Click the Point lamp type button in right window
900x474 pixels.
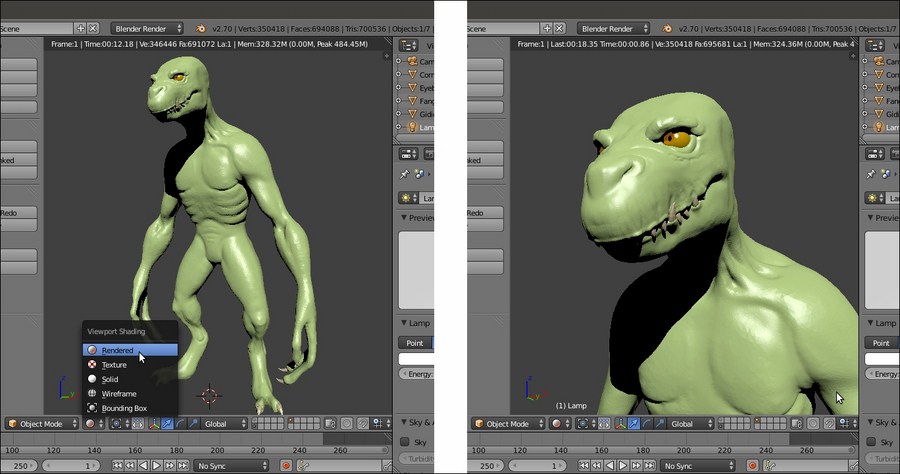882,343
